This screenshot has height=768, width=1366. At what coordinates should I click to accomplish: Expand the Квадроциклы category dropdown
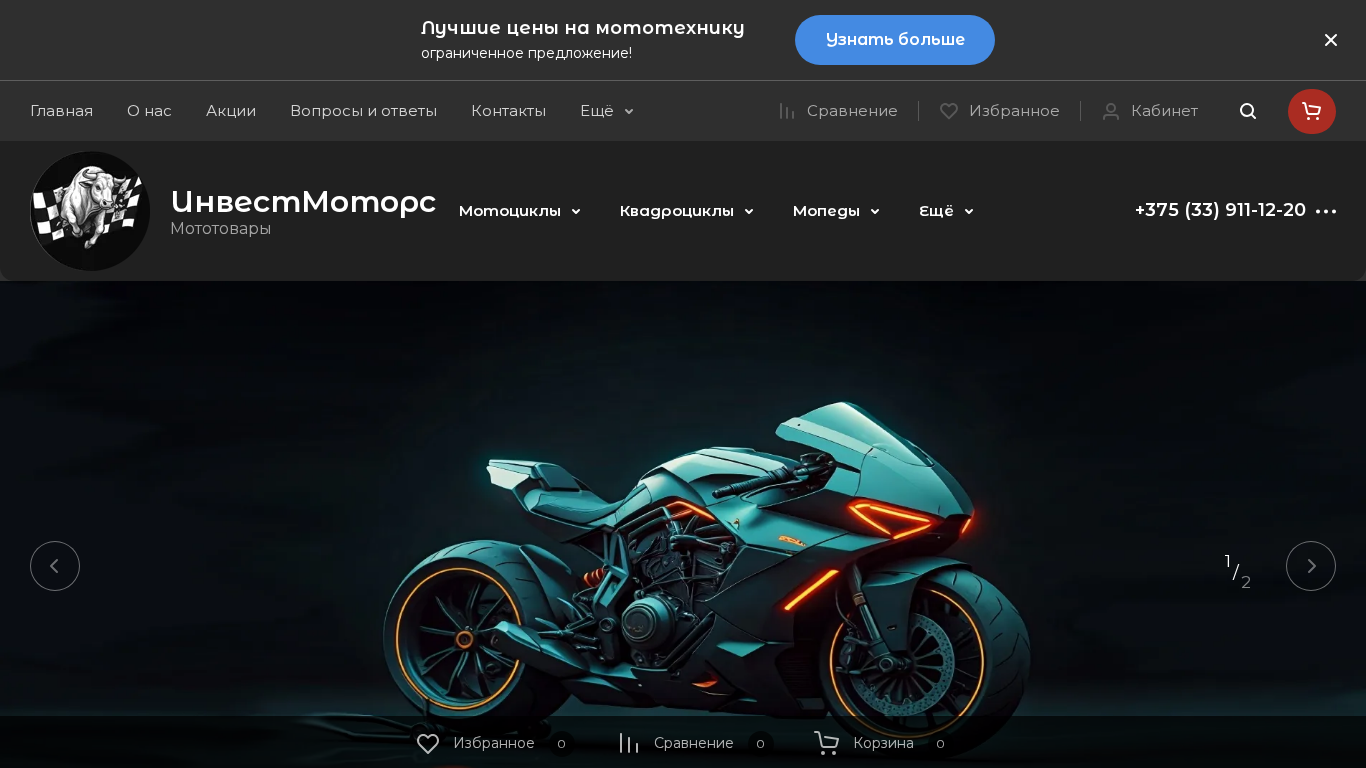pos(687,211)
